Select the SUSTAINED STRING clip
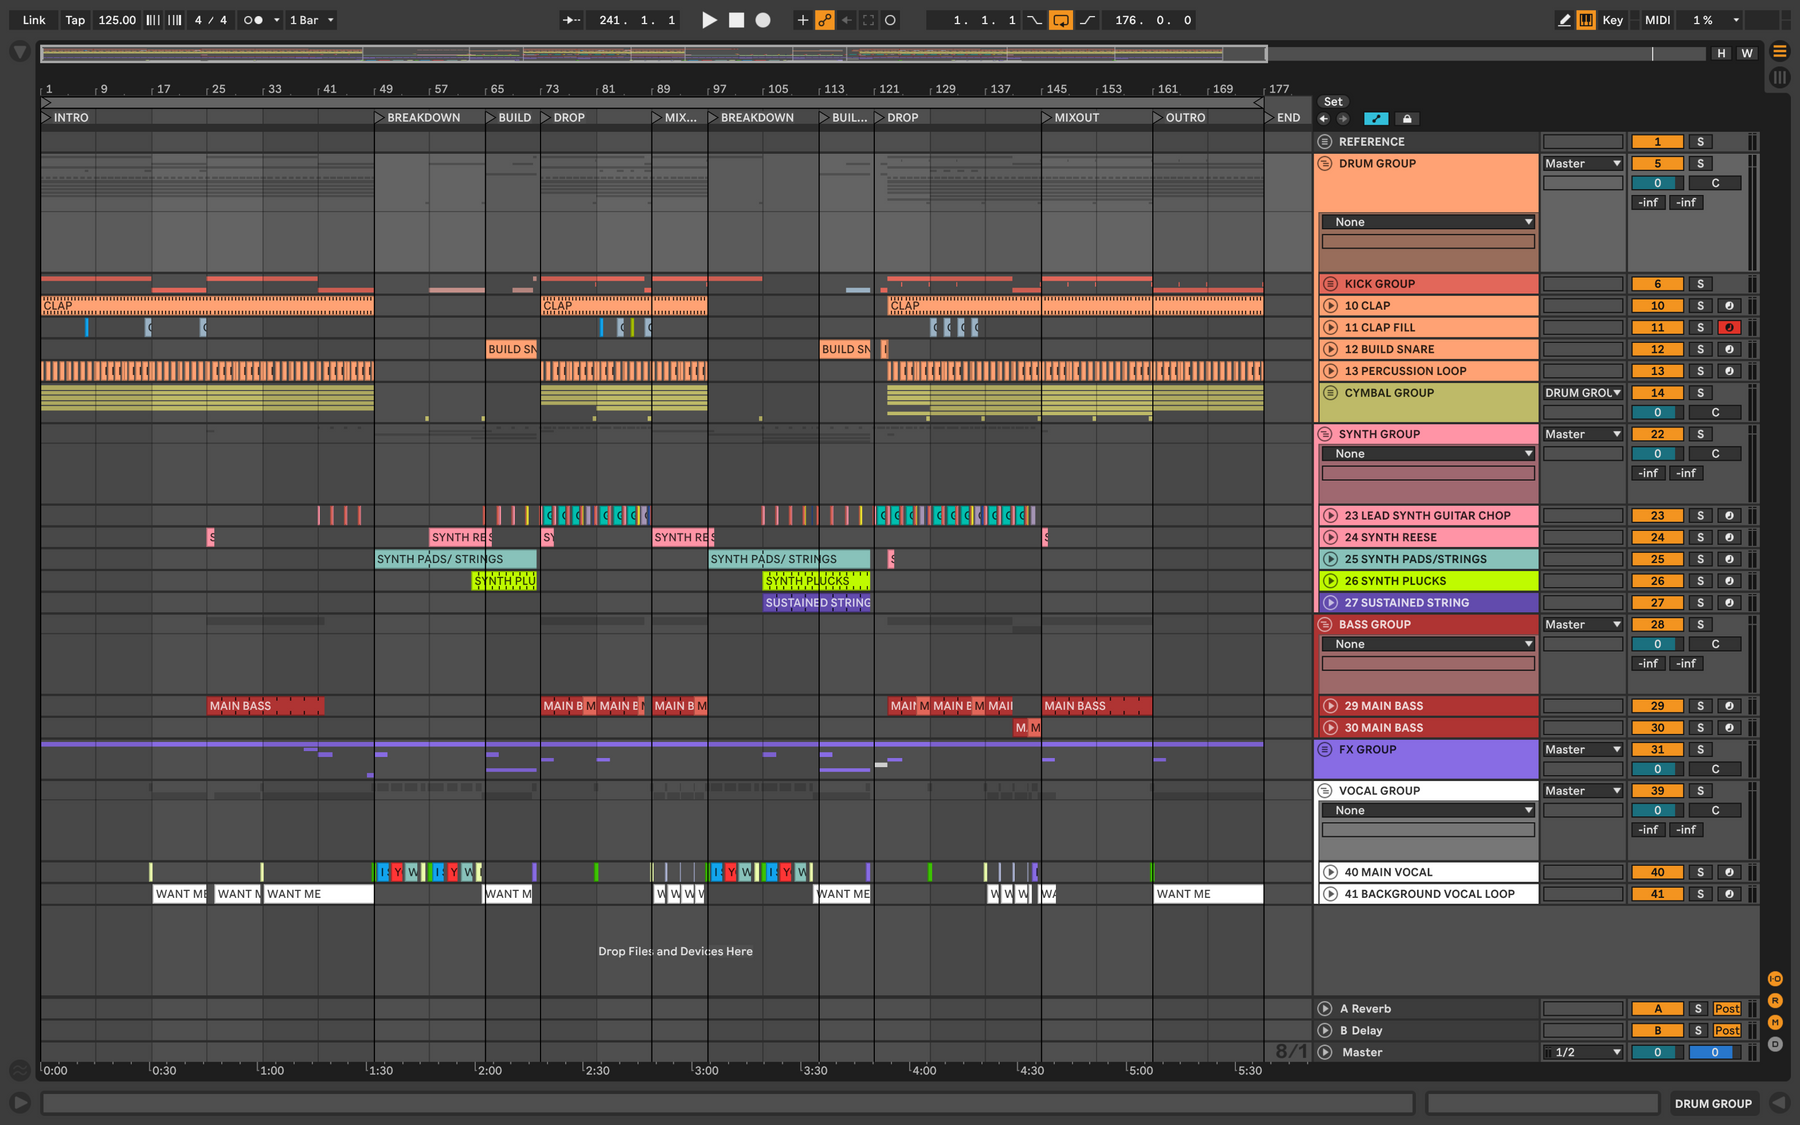 (817, 603)
